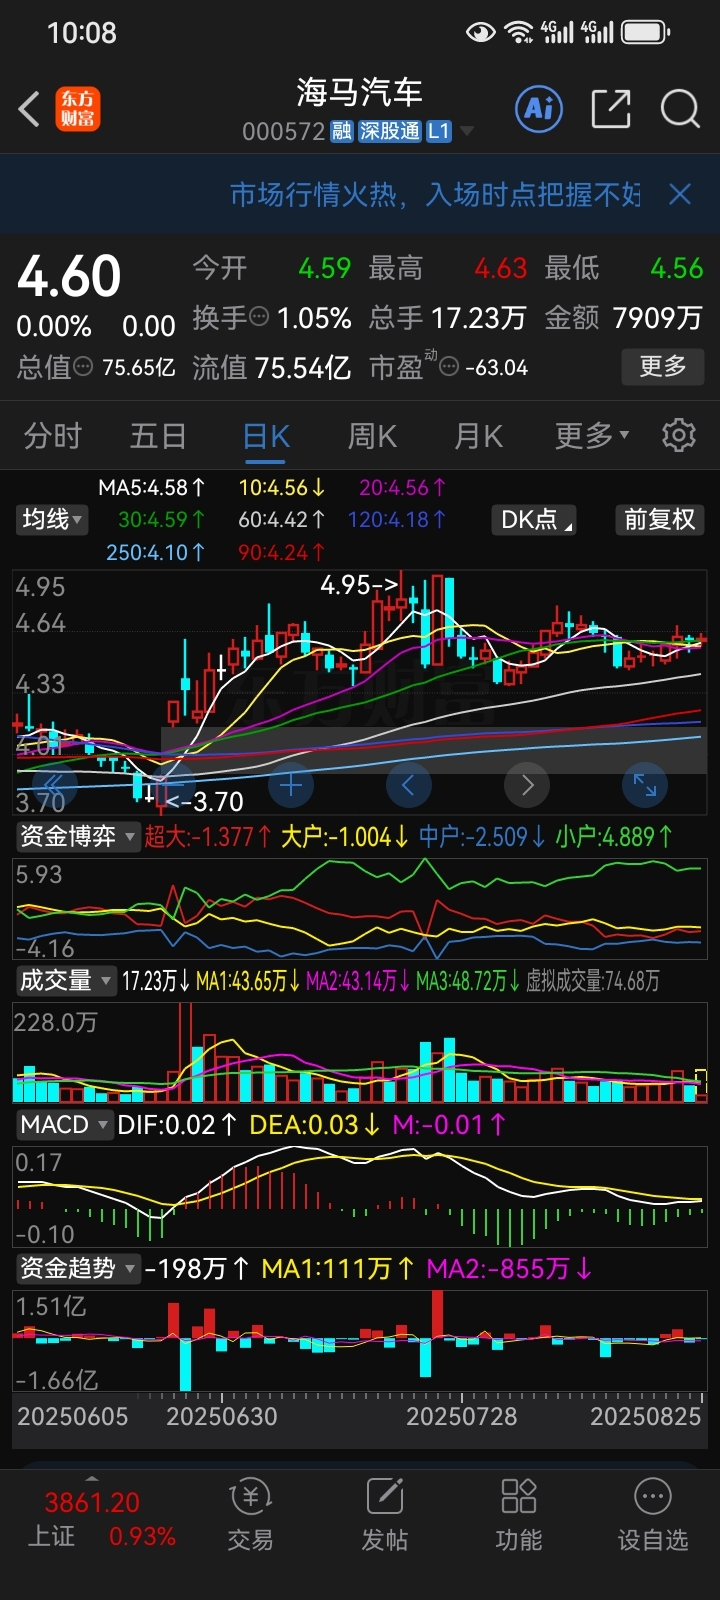This screenshot has height=1600, width=720.
Task: Tap the 虚拟成交量:74.68万 label
Action: pyautogui.click(x=593, y=981)
